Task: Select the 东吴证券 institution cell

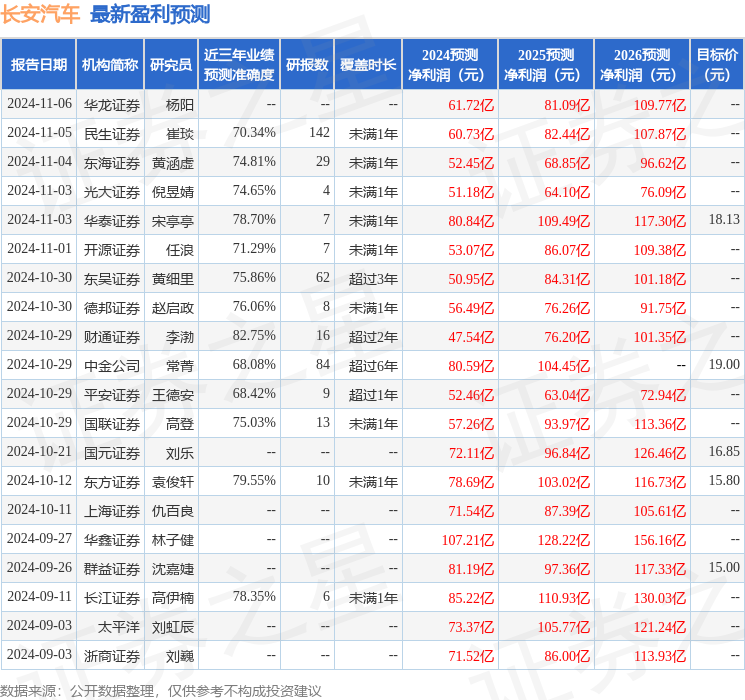Action: coord(112,279)
